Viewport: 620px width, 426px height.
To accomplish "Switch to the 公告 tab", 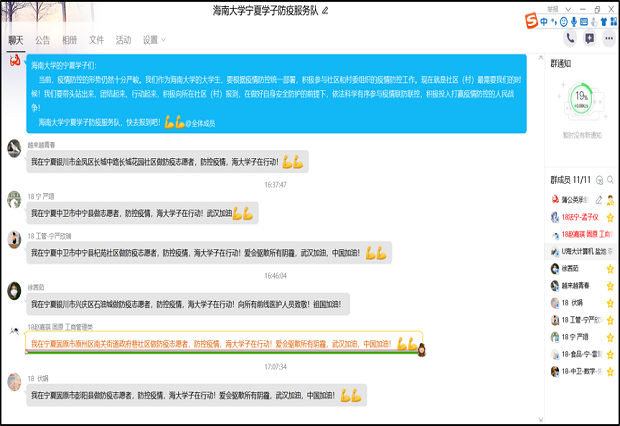I will 42,40.
